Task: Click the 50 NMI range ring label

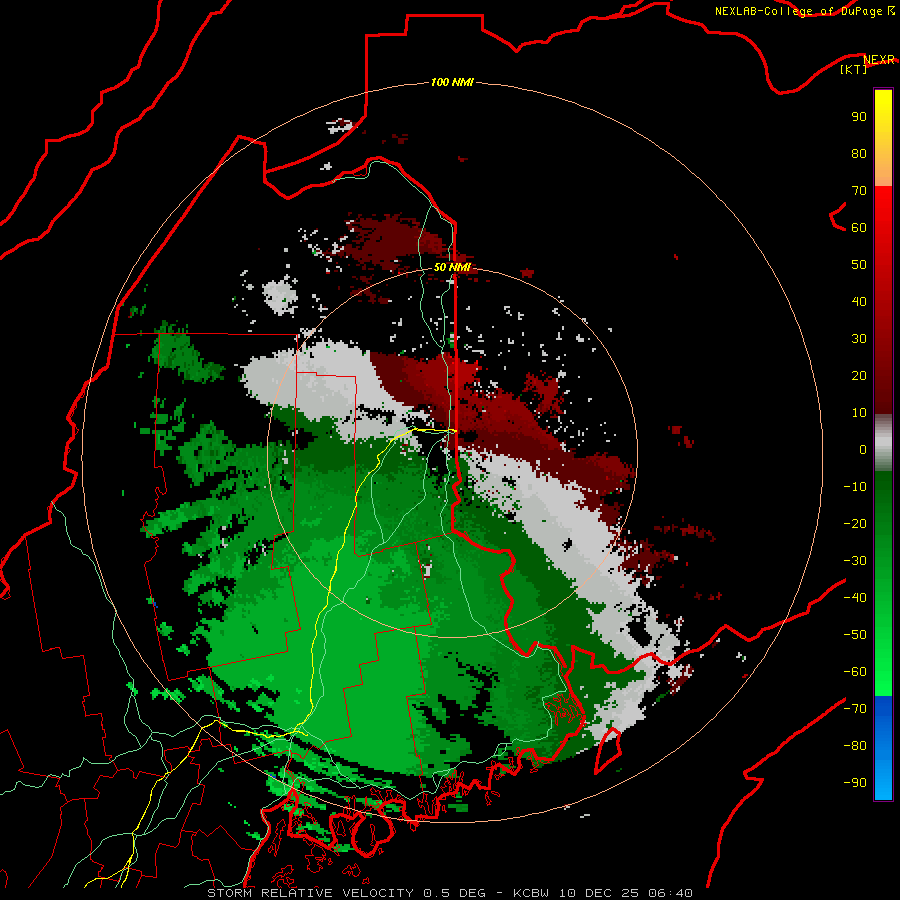Action: 452,267
